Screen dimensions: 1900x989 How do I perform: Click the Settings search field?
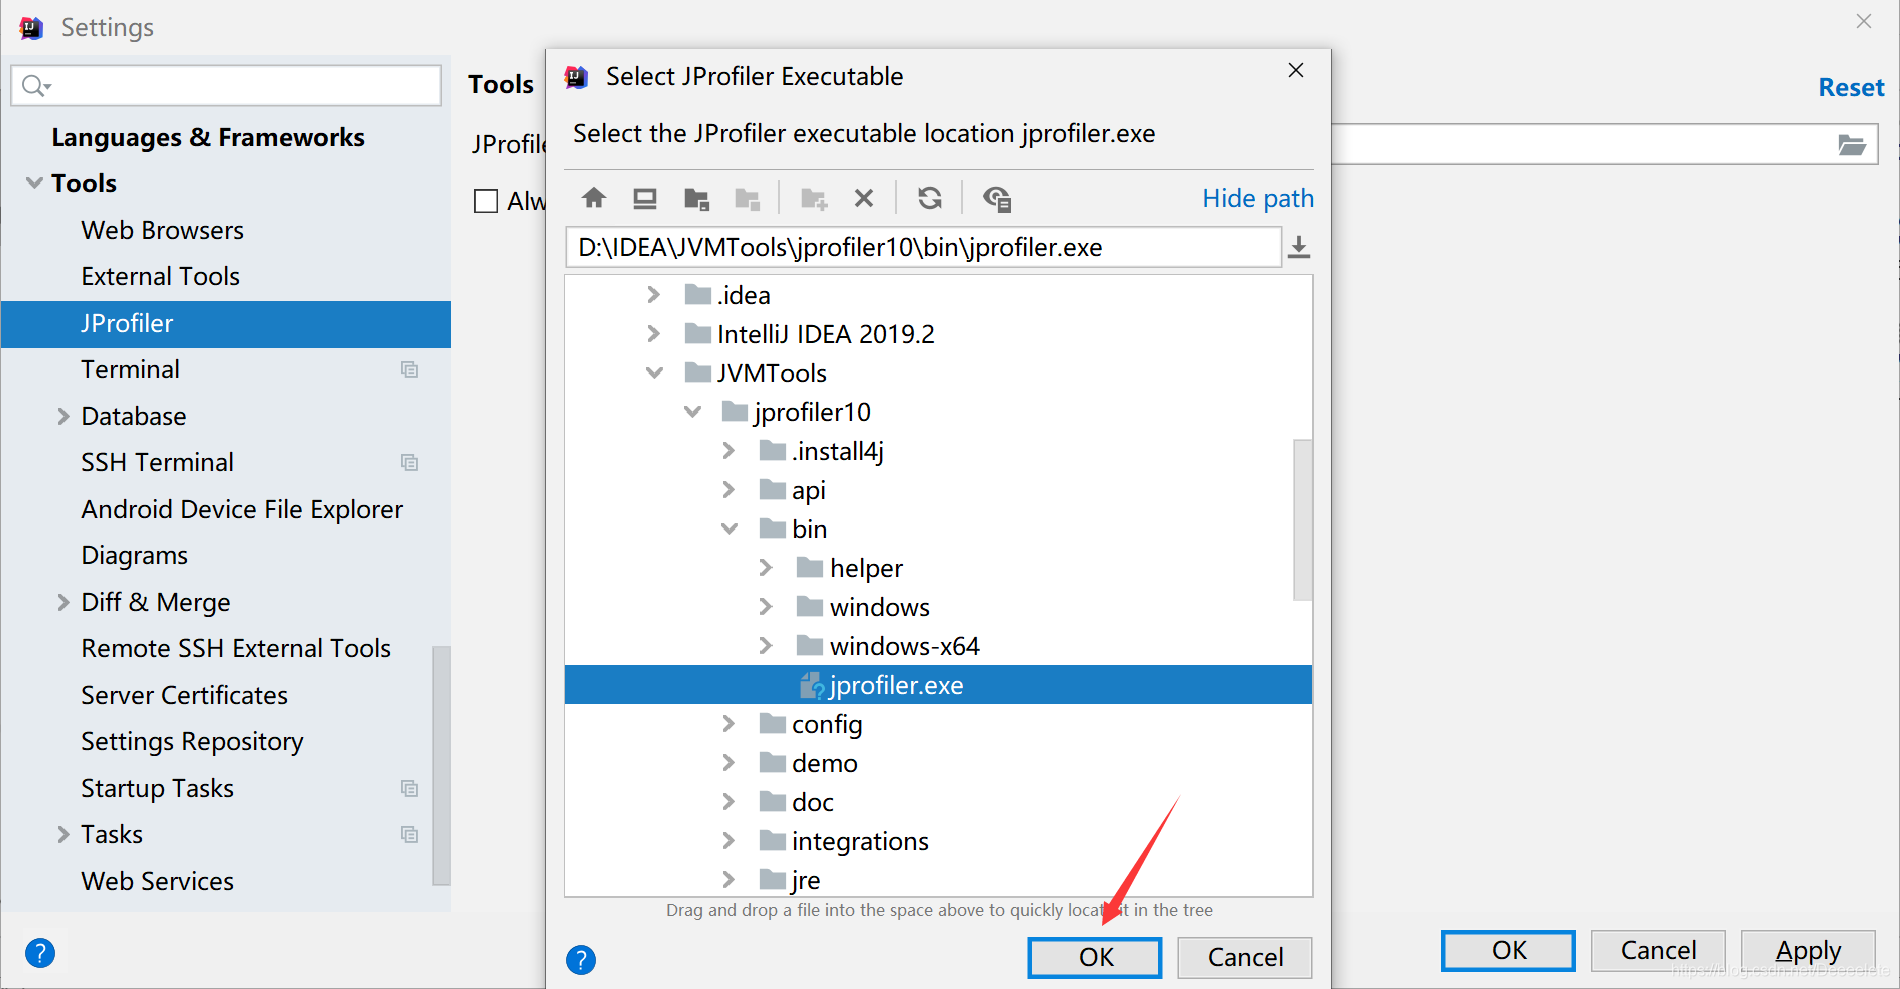tap(226, 86)
